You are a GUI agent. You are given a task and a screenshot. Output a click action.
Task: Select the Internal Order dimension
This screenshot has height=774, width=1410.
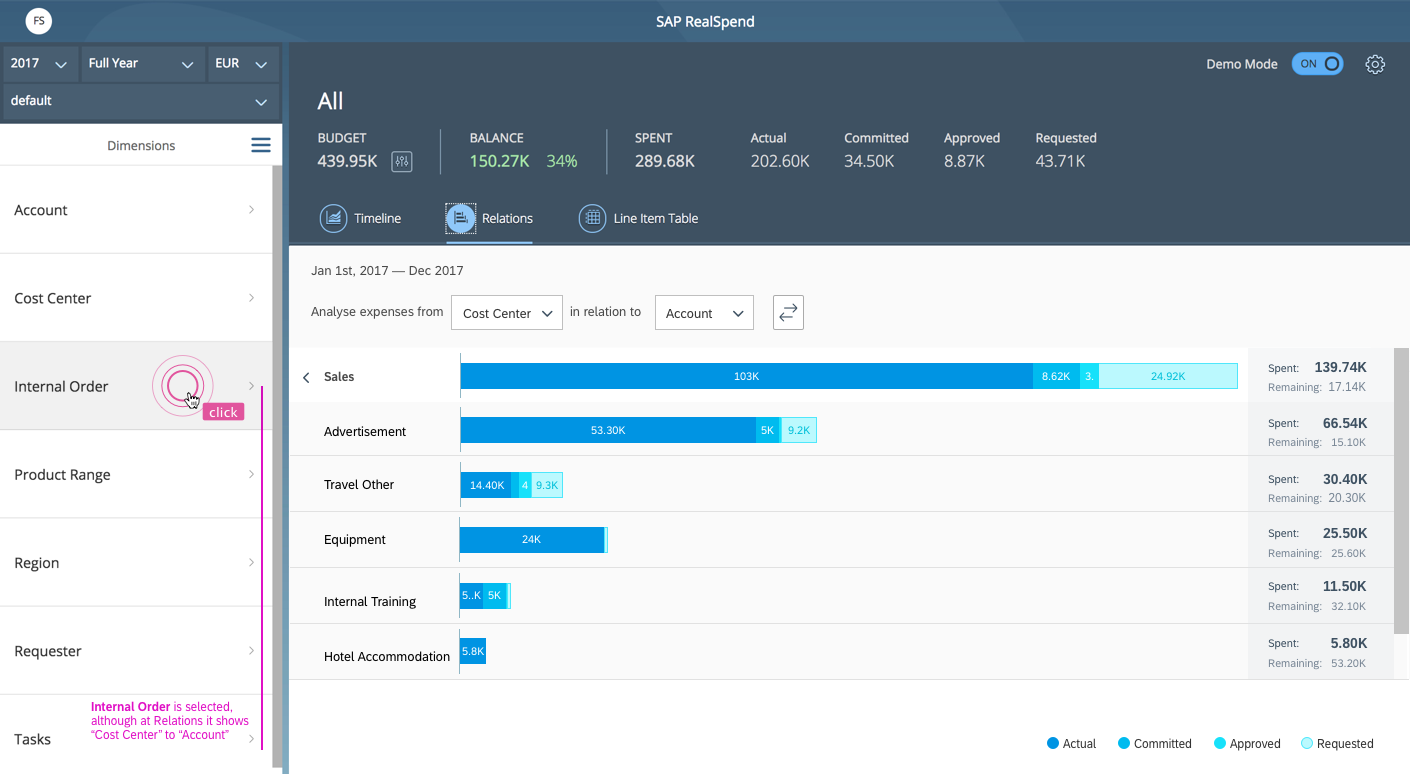tap(135, 386)
